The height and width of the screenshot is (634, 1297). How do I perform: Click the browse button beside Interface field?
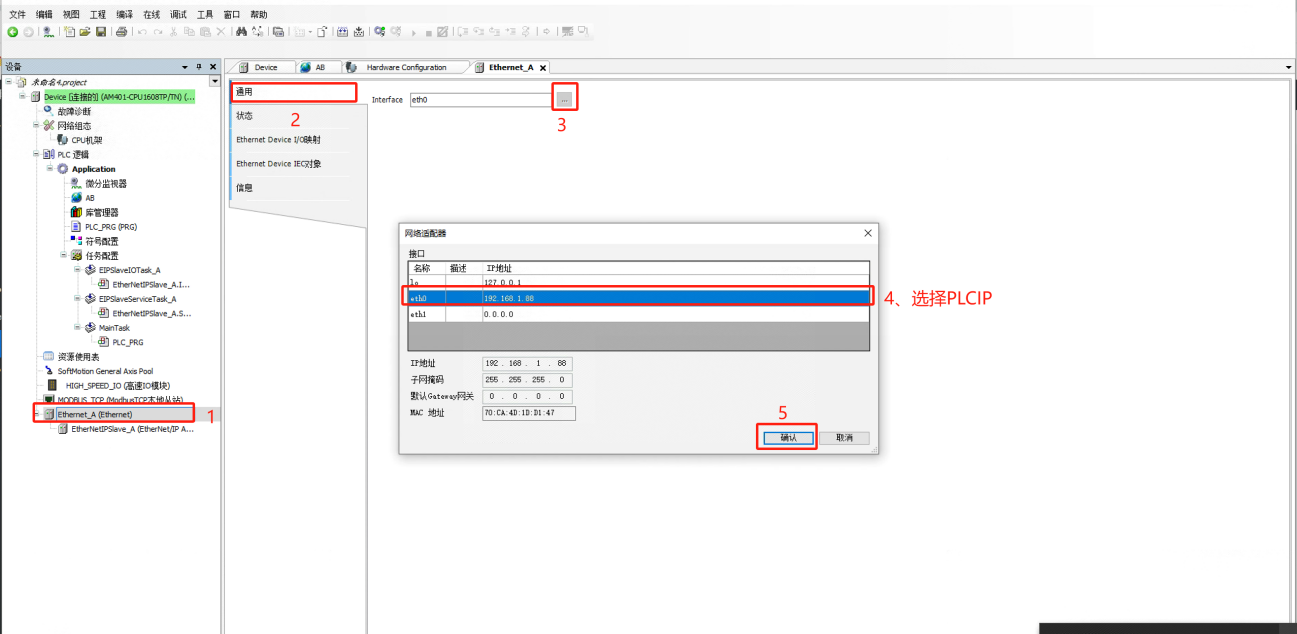(564, 100)
